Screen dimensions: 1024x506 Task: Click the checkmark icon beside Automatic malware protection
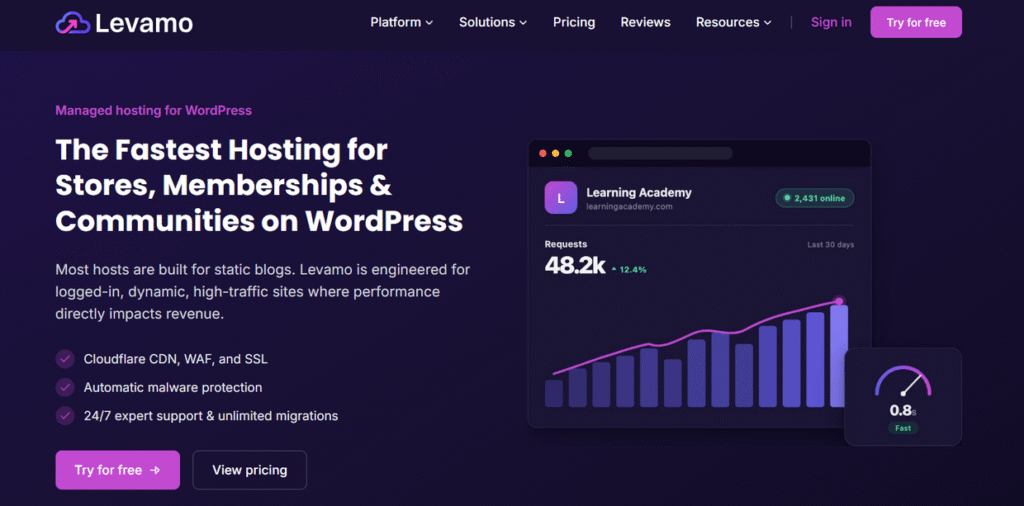65,387
